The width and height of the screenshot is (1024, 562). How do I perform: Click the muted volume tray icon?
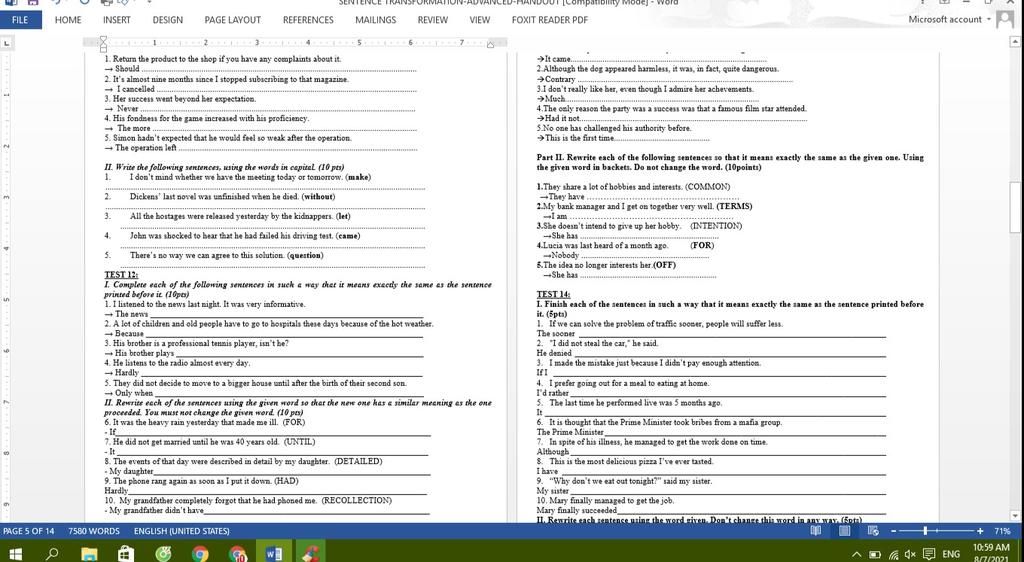(910, 555)
